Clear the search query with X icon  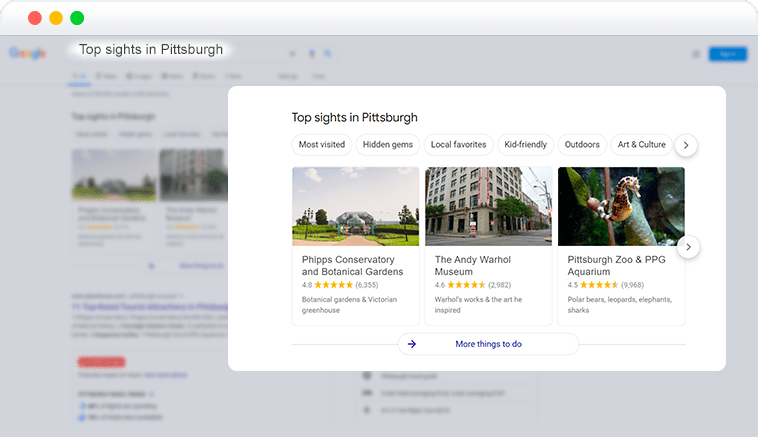click(292, 54)
